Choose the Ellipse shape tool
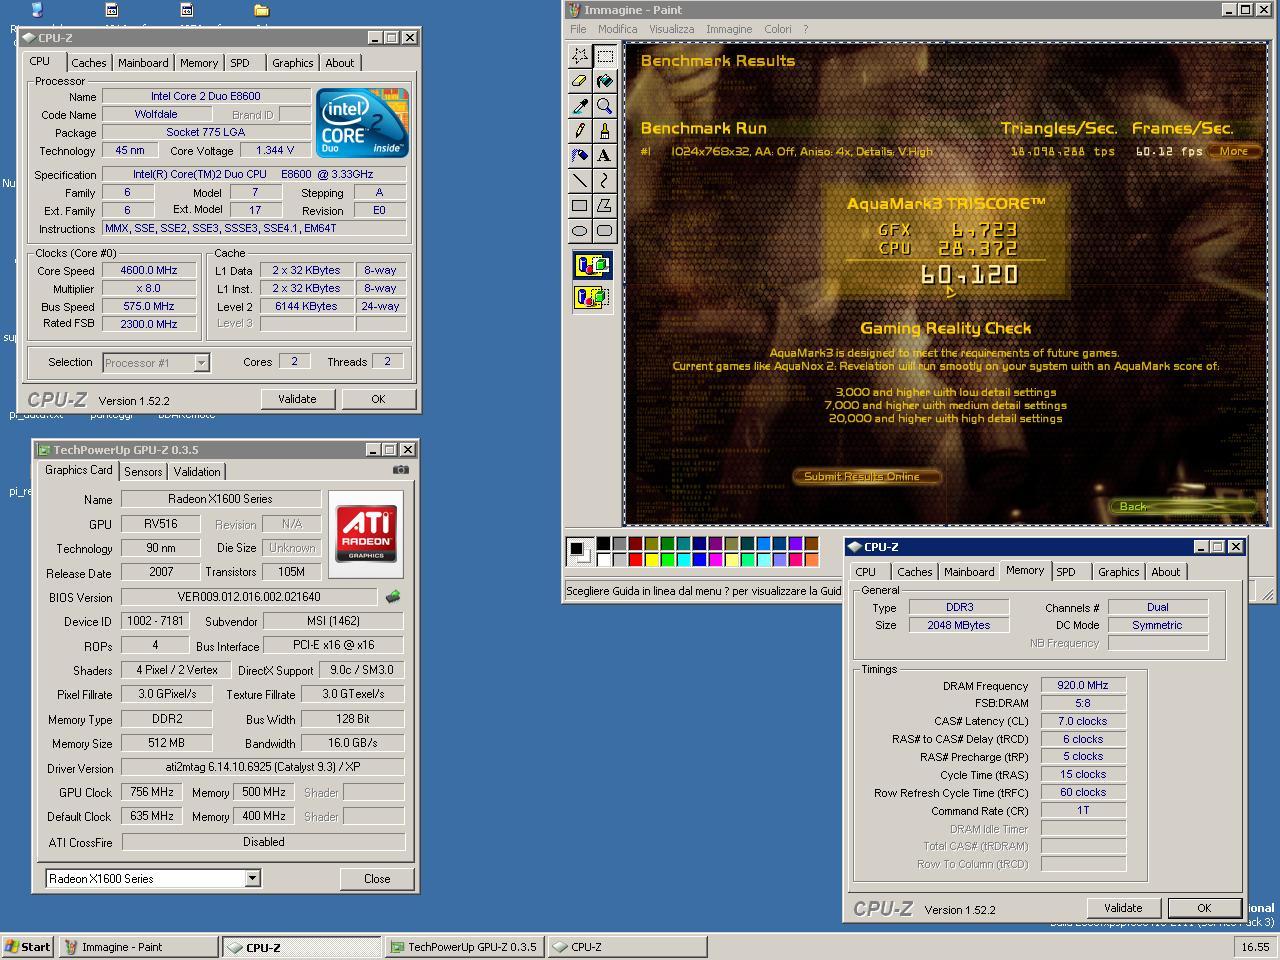The width and height of the screenshot is (1280, 960). pyautogui.click(x=580, y=231)
